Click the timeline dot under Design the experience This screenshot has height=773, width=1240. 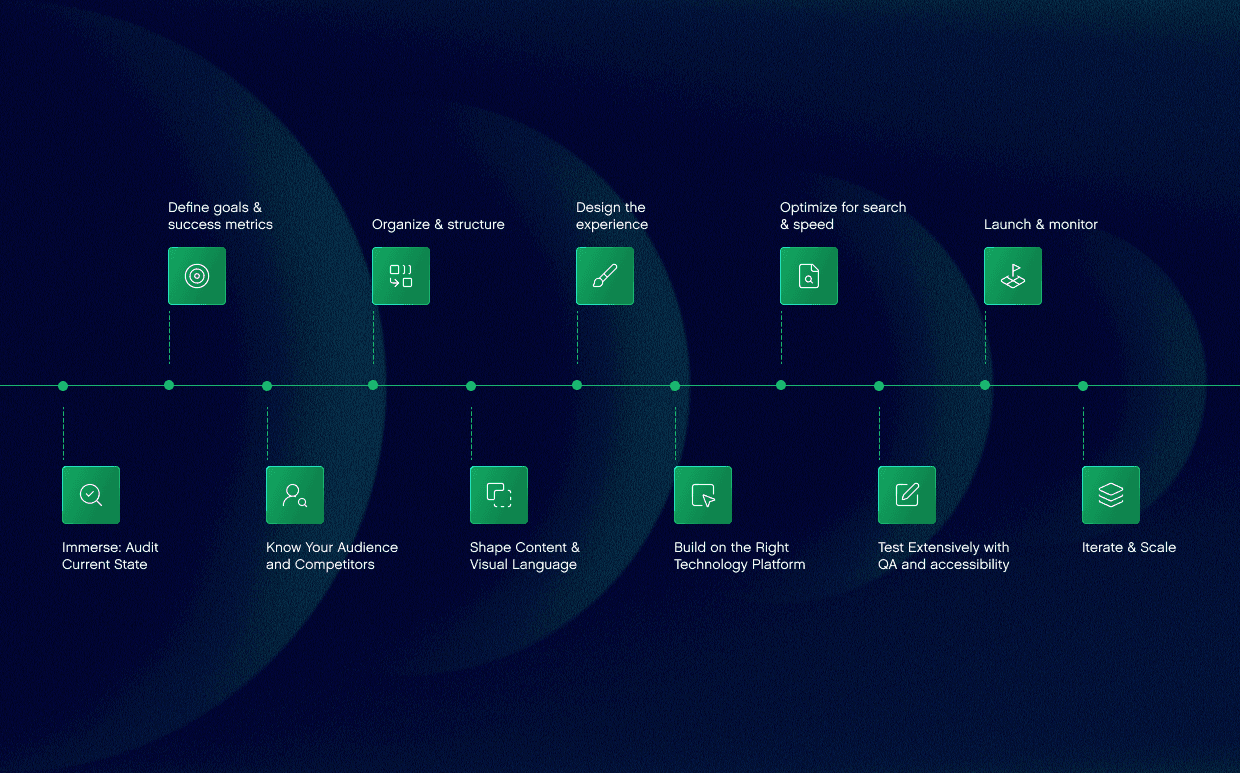[577, 385]
